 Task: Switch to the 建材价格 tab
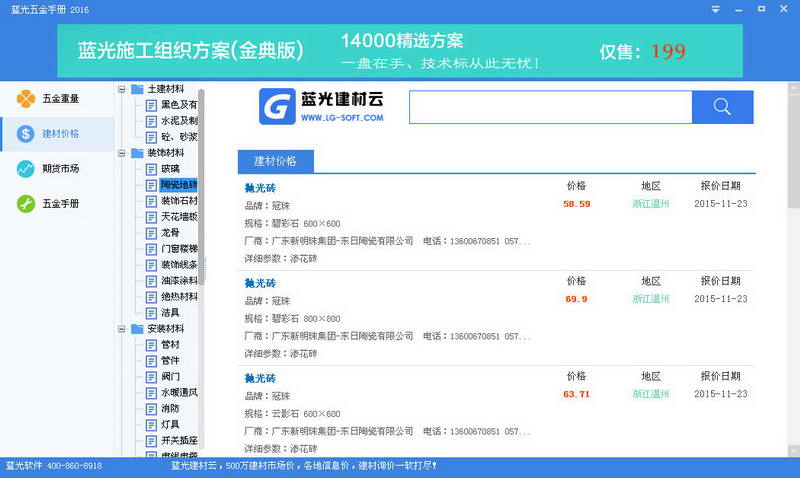pyautogui.click(x=275, y=161)
